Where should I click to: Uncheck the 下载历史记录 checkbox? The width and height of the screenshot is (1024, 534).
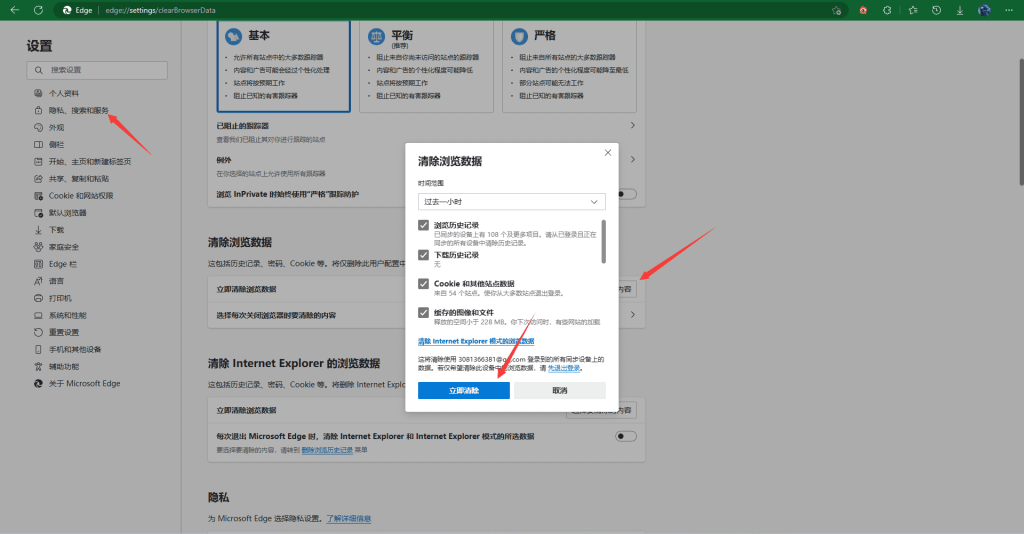click(x=423, y=255)
